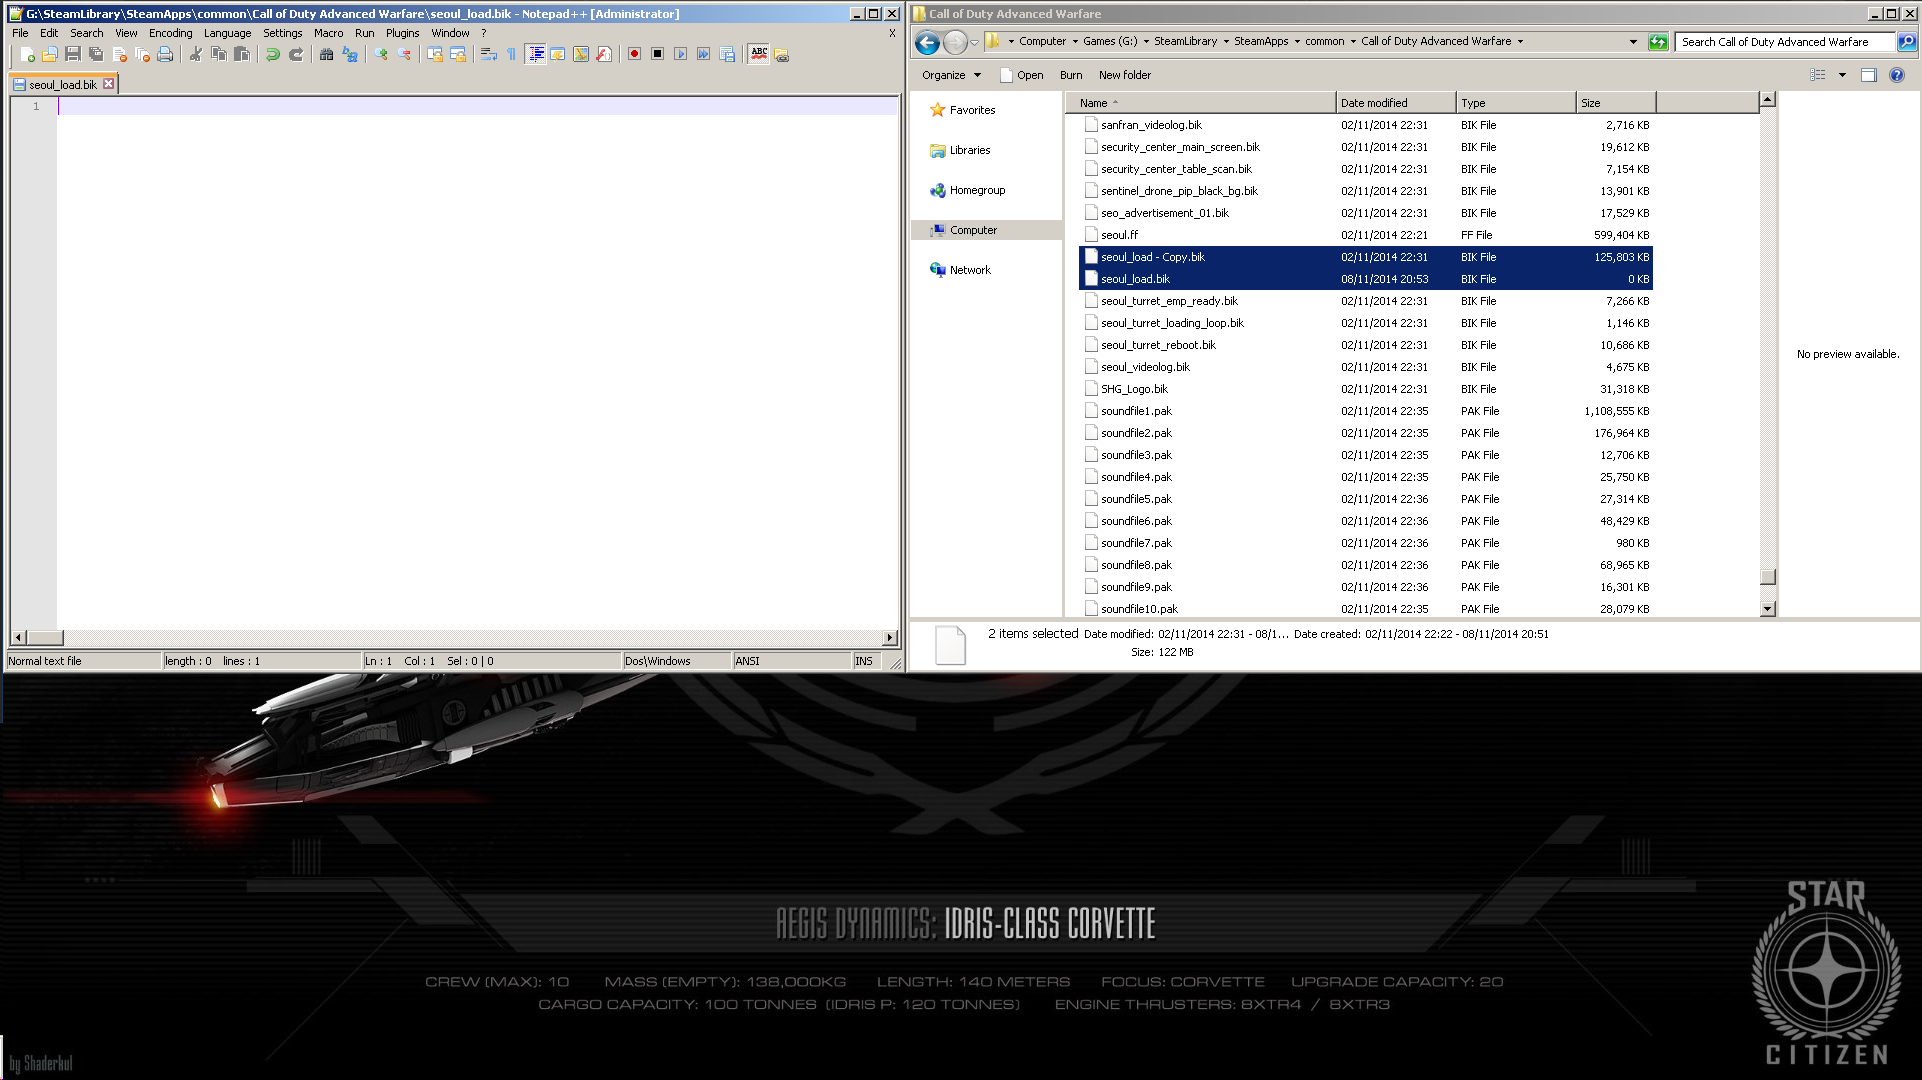Click the Save file toolbar icon
Screen dimensions: 1922x1080
73,54
